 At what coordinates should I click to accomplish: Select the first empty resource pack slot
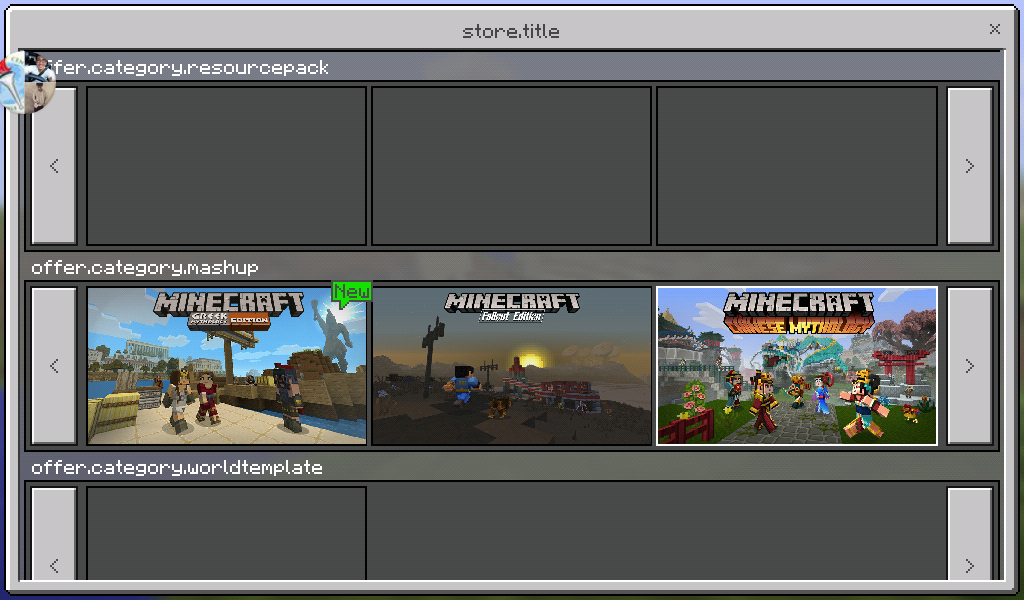click(x=227, y=166)
